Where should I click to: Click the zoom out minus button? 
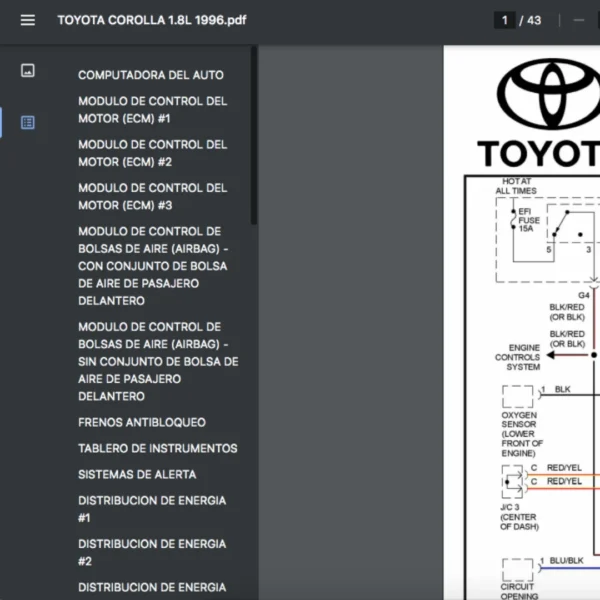pyautogui.click(x=579, y=20)
